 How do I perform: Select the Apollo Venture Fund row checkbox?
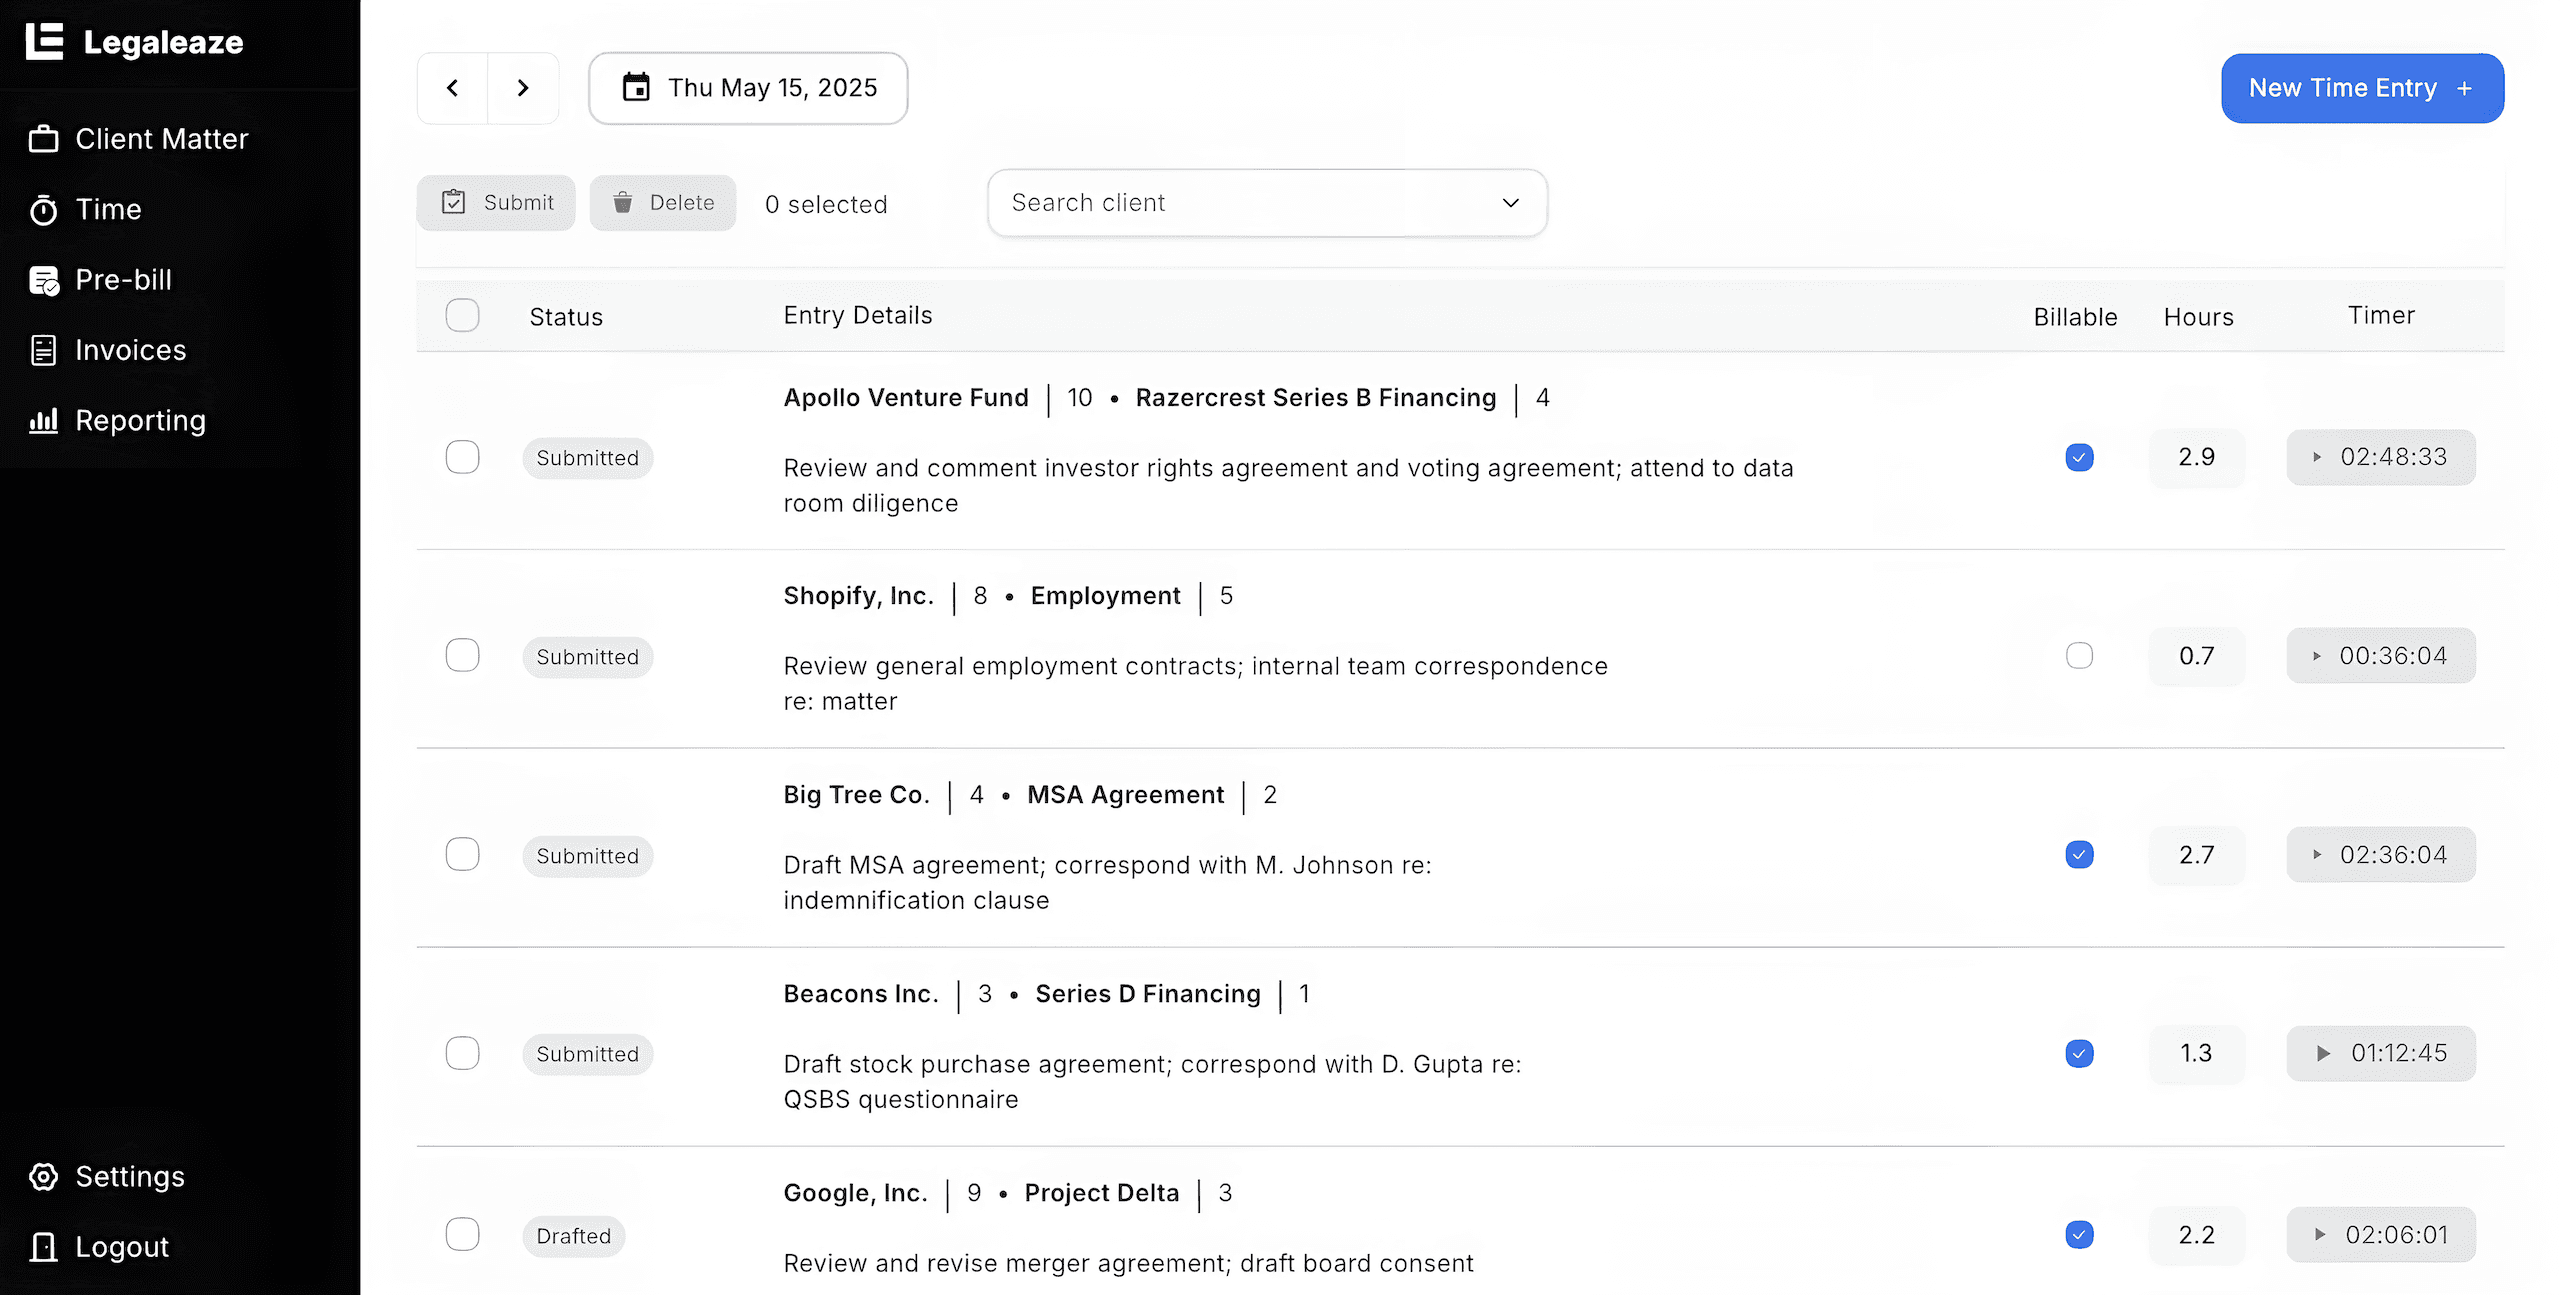click(x=462, y=457)
